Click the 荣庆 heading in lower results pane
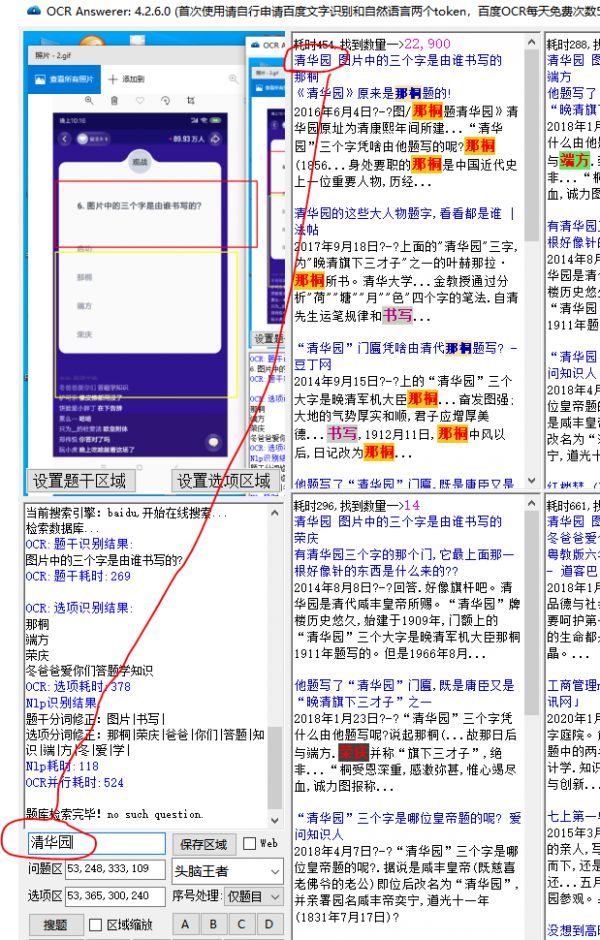 tap(306, 538)
